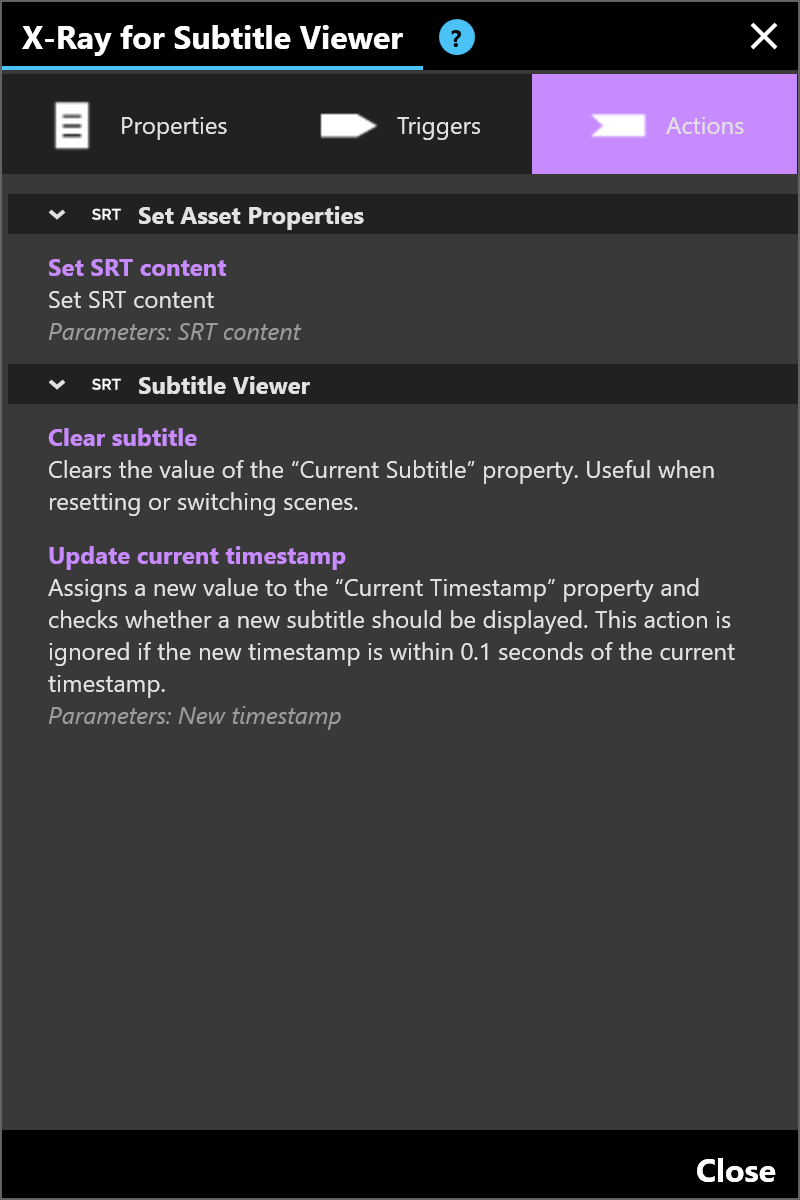The height and width of the screenshot is (1200, 800).
Task: Click the Properties document icon
Action: [72, 126]
